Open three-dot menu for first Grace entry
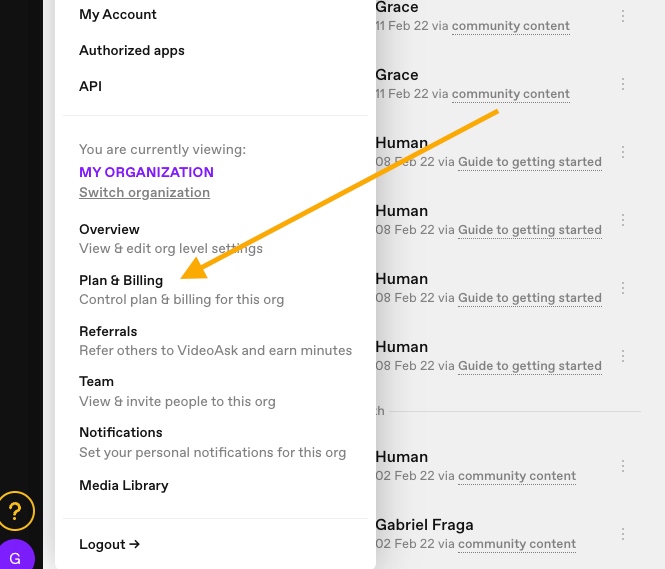 pos(623,16)
